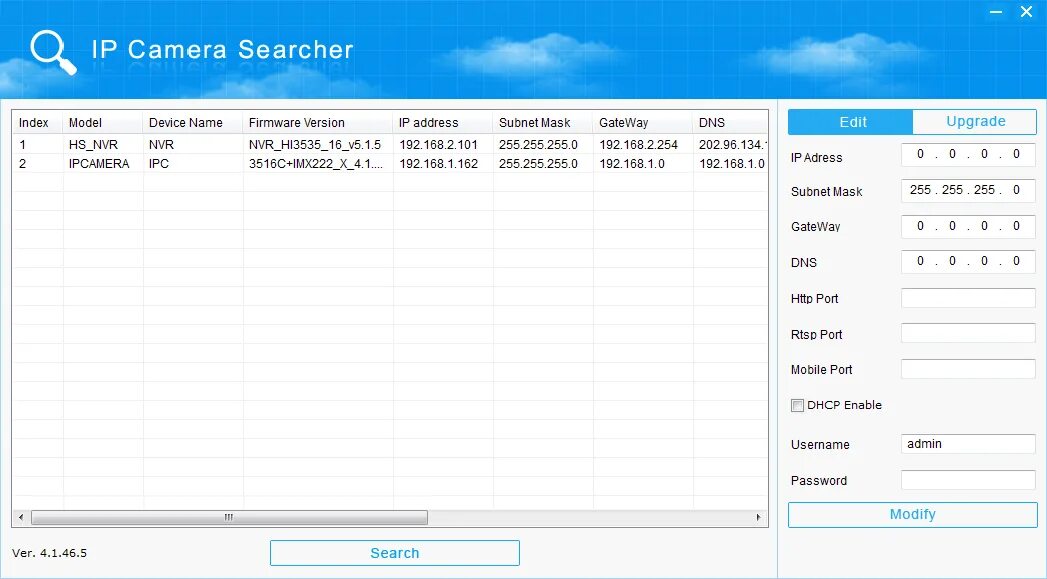1047x579 pixels.
Task: Click the horizontal scrollbar thumb
Action: point(229,517)
